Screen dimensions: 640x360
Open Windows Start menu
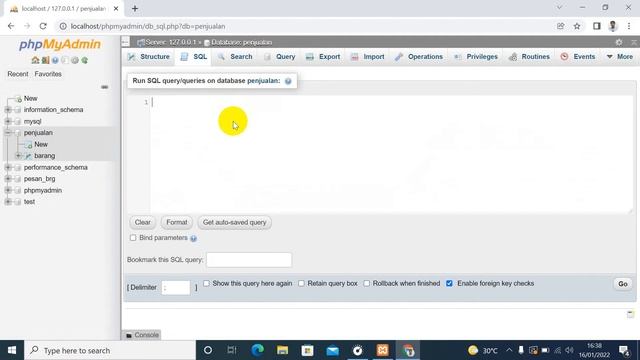[12, 350]
